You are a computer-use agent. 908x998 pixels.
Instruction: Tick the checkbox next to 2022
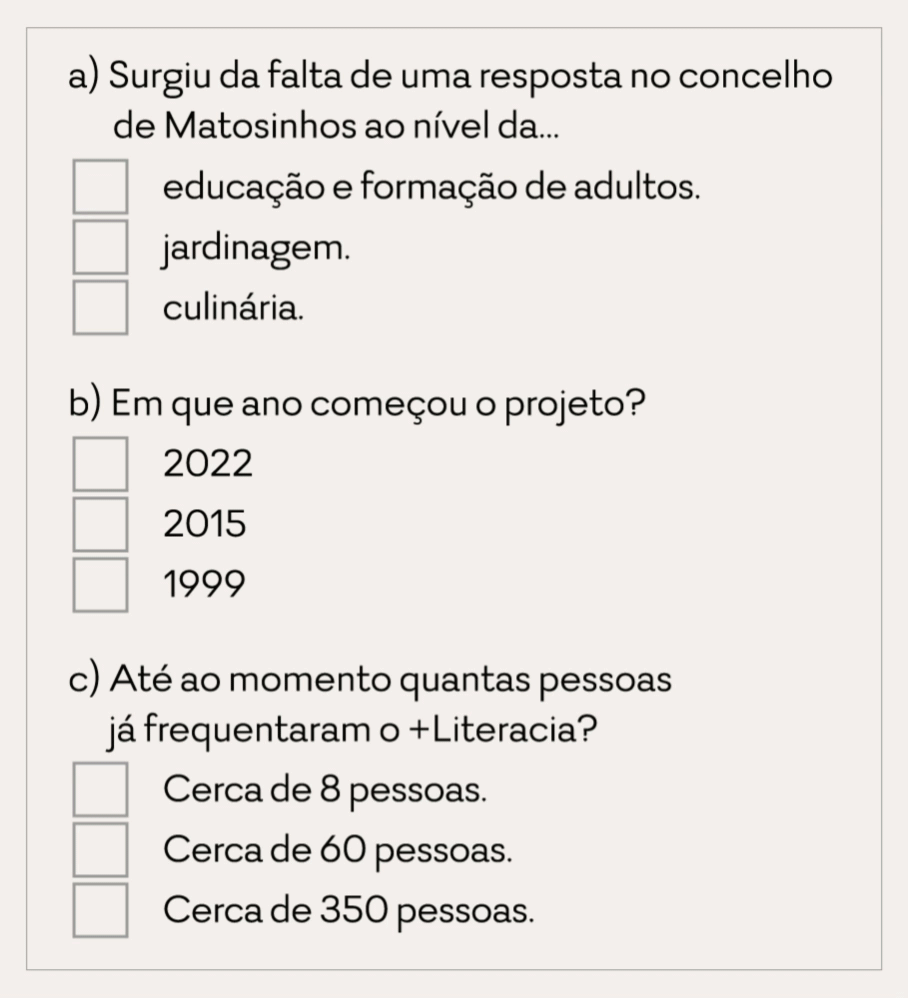coord(100,464)
